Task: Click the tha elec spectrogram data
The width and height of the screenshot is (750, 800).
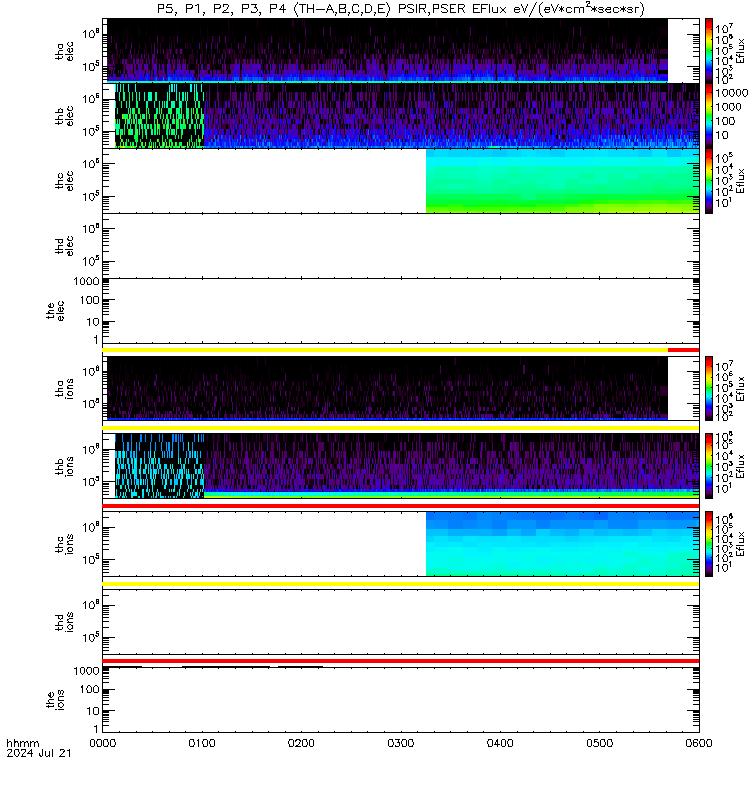Action: point(387,51)
